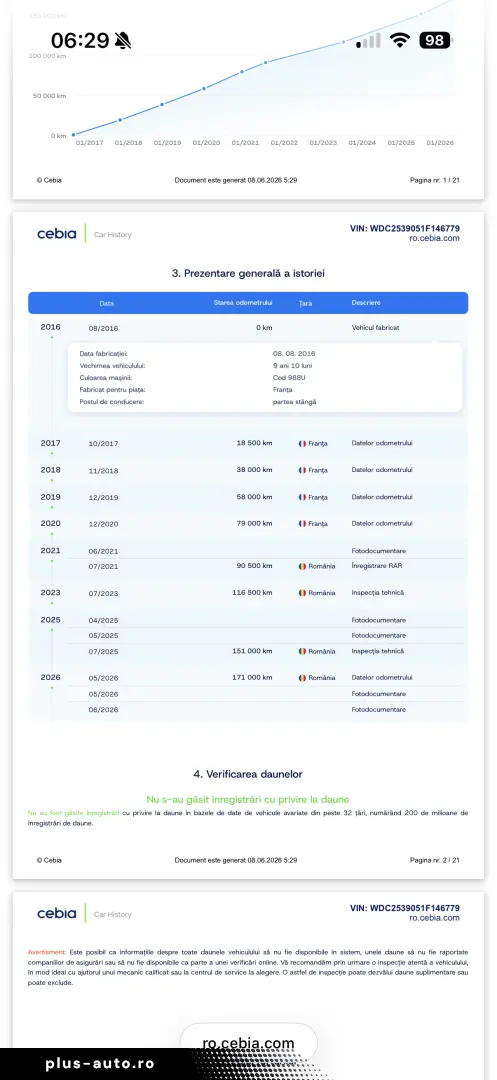Select the 2023 timeline year marker

pyautogui.click(x=50, y=592)
